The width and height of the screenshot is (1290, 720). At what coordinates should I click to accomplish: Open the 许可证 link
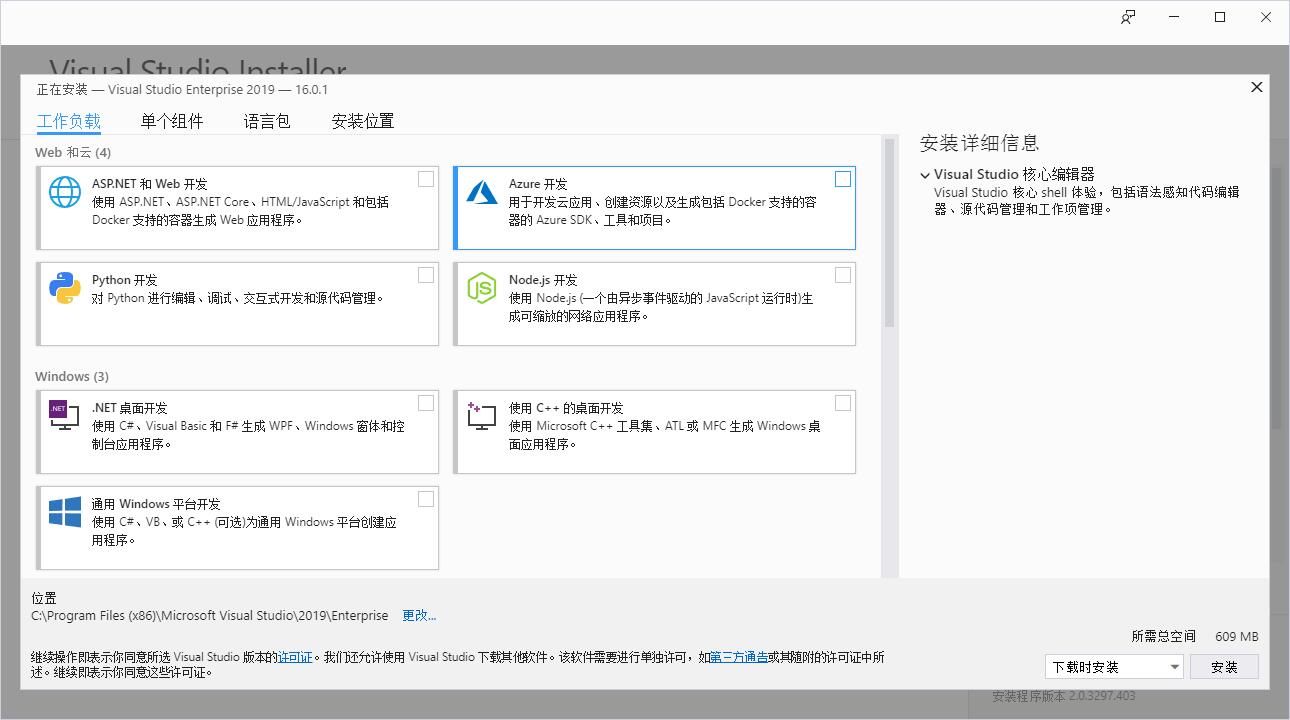(x=295, y=657)
